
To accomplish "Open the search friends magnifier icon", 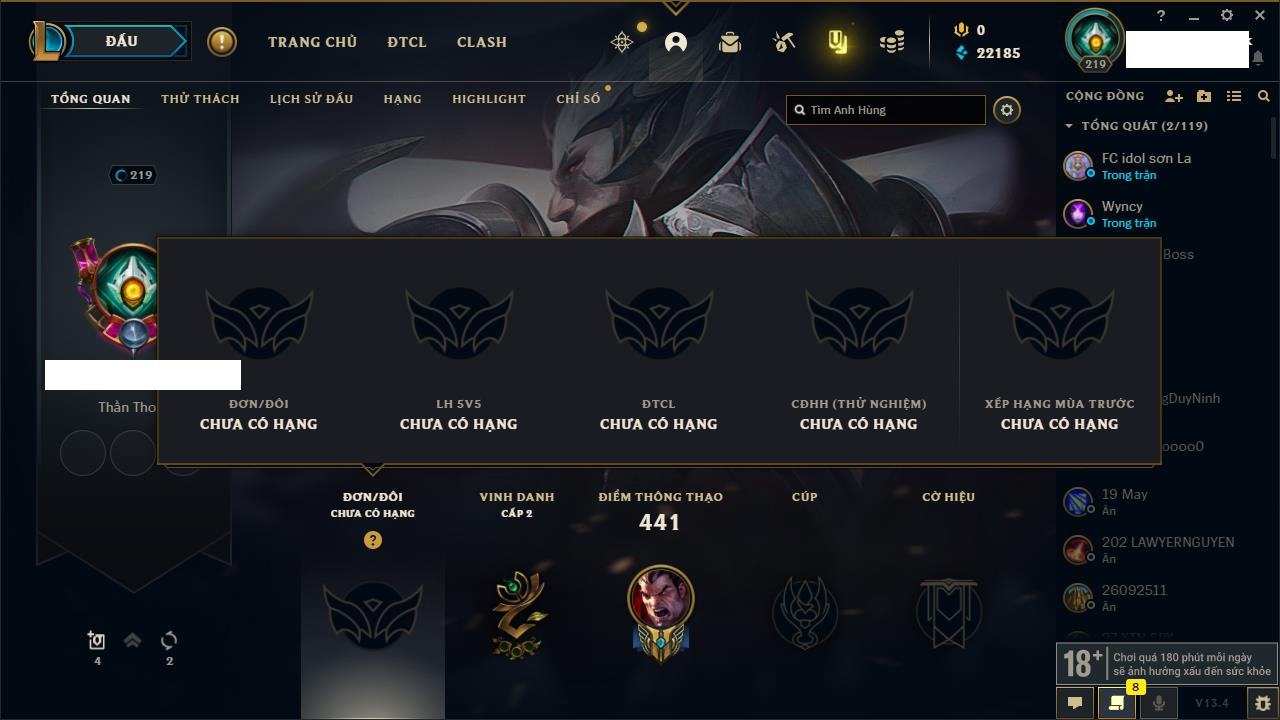I will (1264, 96).
